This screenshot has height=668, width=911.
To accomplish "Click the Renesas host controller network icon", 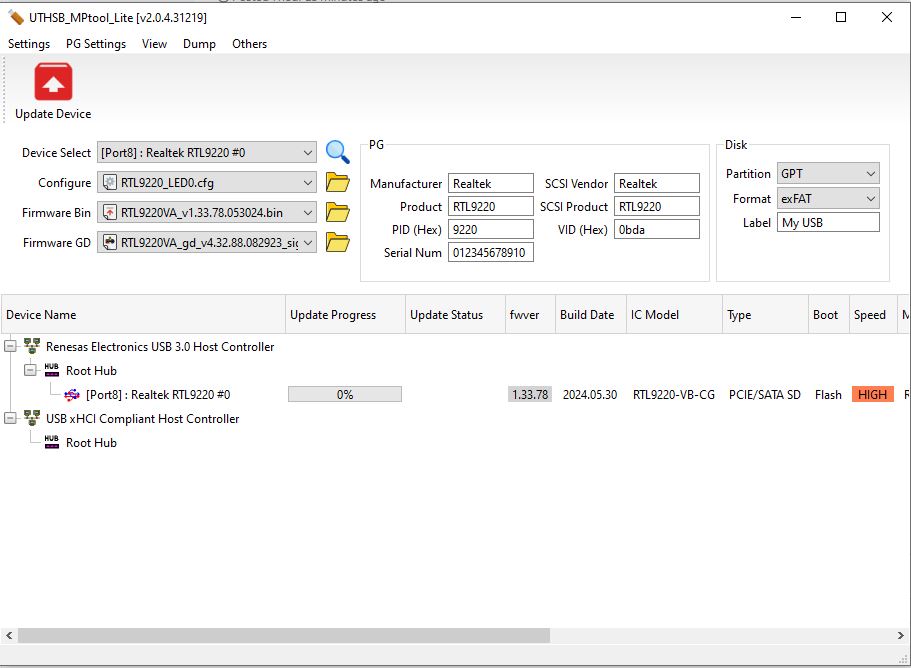I will [x=32, y=346].
